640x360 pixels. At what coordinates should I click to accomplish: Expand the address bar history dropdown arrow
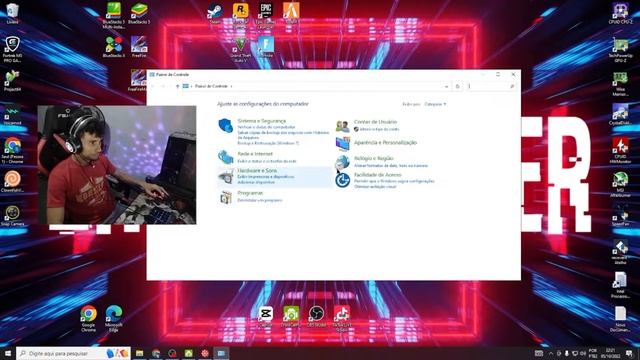(446, 87)
